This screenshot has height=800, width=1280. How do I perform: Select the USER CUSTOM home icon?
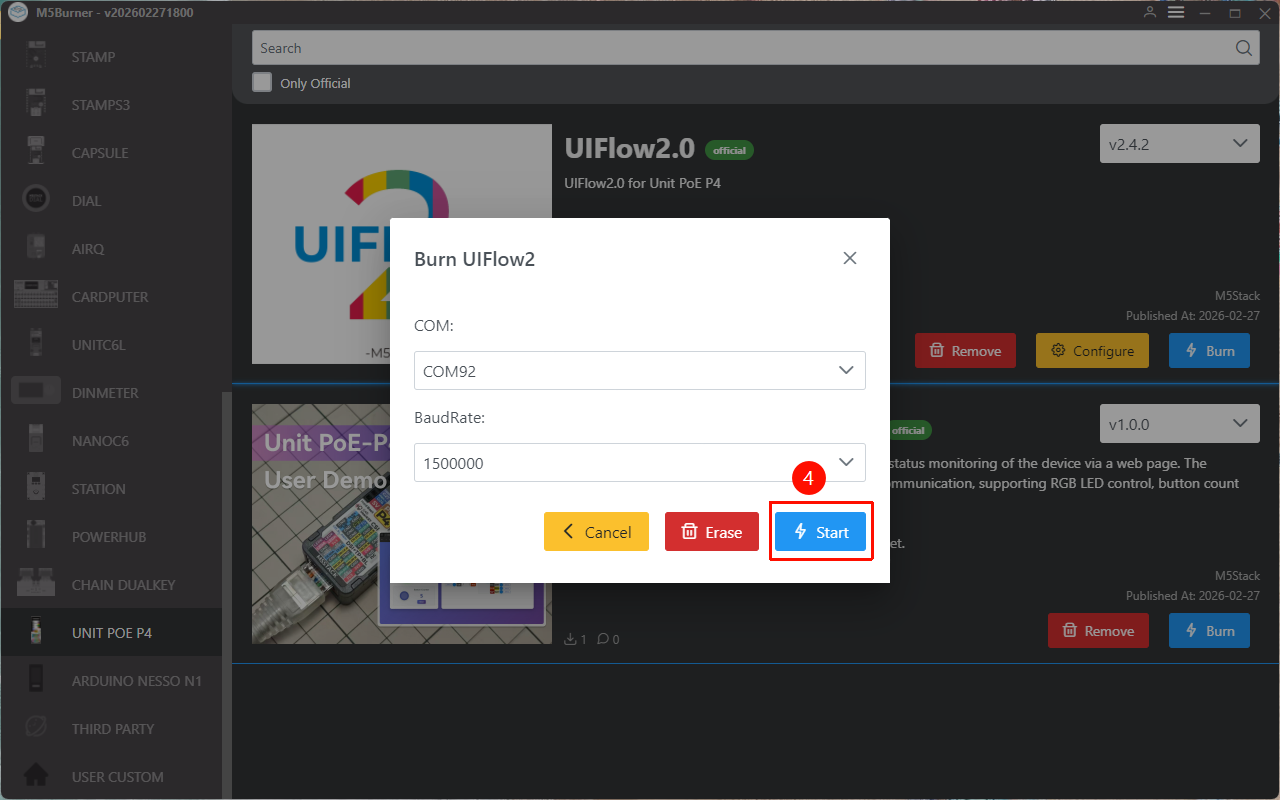36,776
